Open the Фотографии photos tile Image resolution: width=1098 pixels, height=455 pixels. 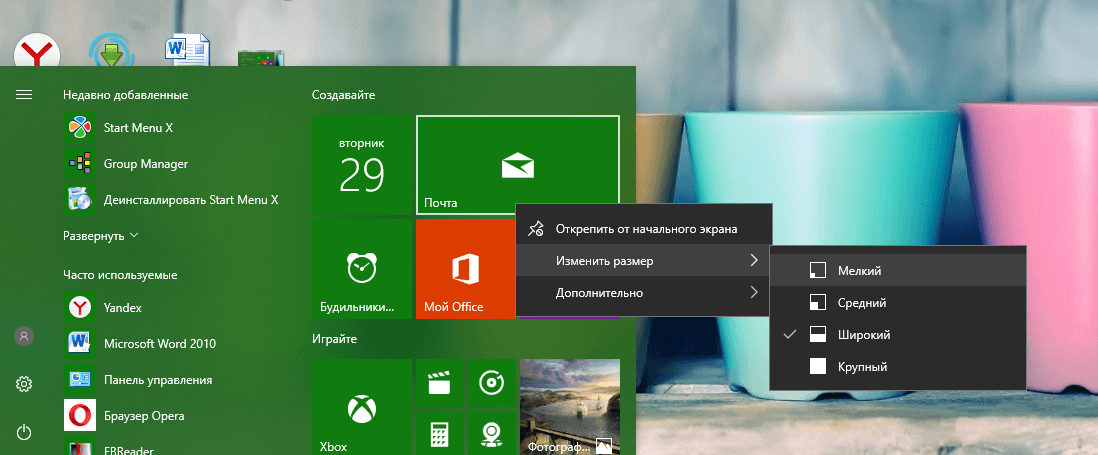pos(569,407)
